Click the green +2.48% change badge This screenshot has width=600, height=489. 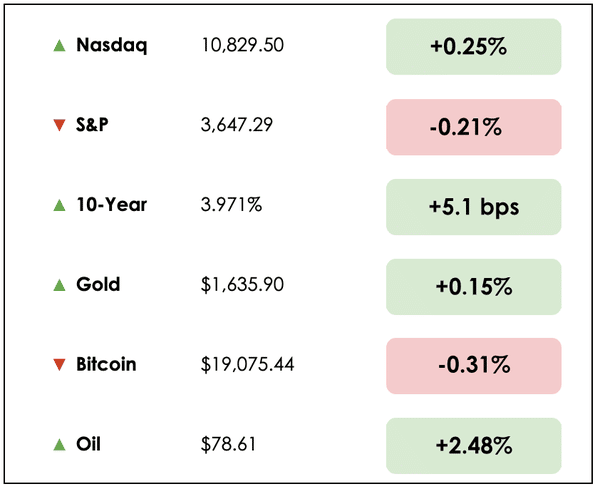click(473, 445)
